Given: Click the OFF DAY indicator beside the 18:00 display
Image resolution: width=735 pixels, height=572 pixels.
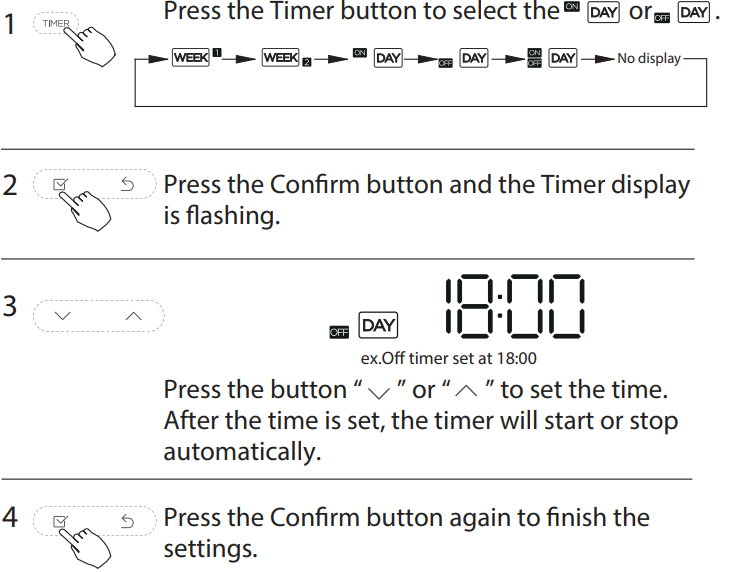Looking at the screenshot, I should (363, 325).
